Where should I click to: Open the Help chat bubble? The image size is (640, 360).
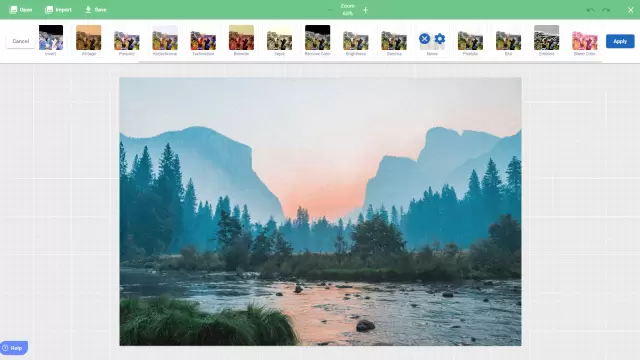tap(13, 348)
